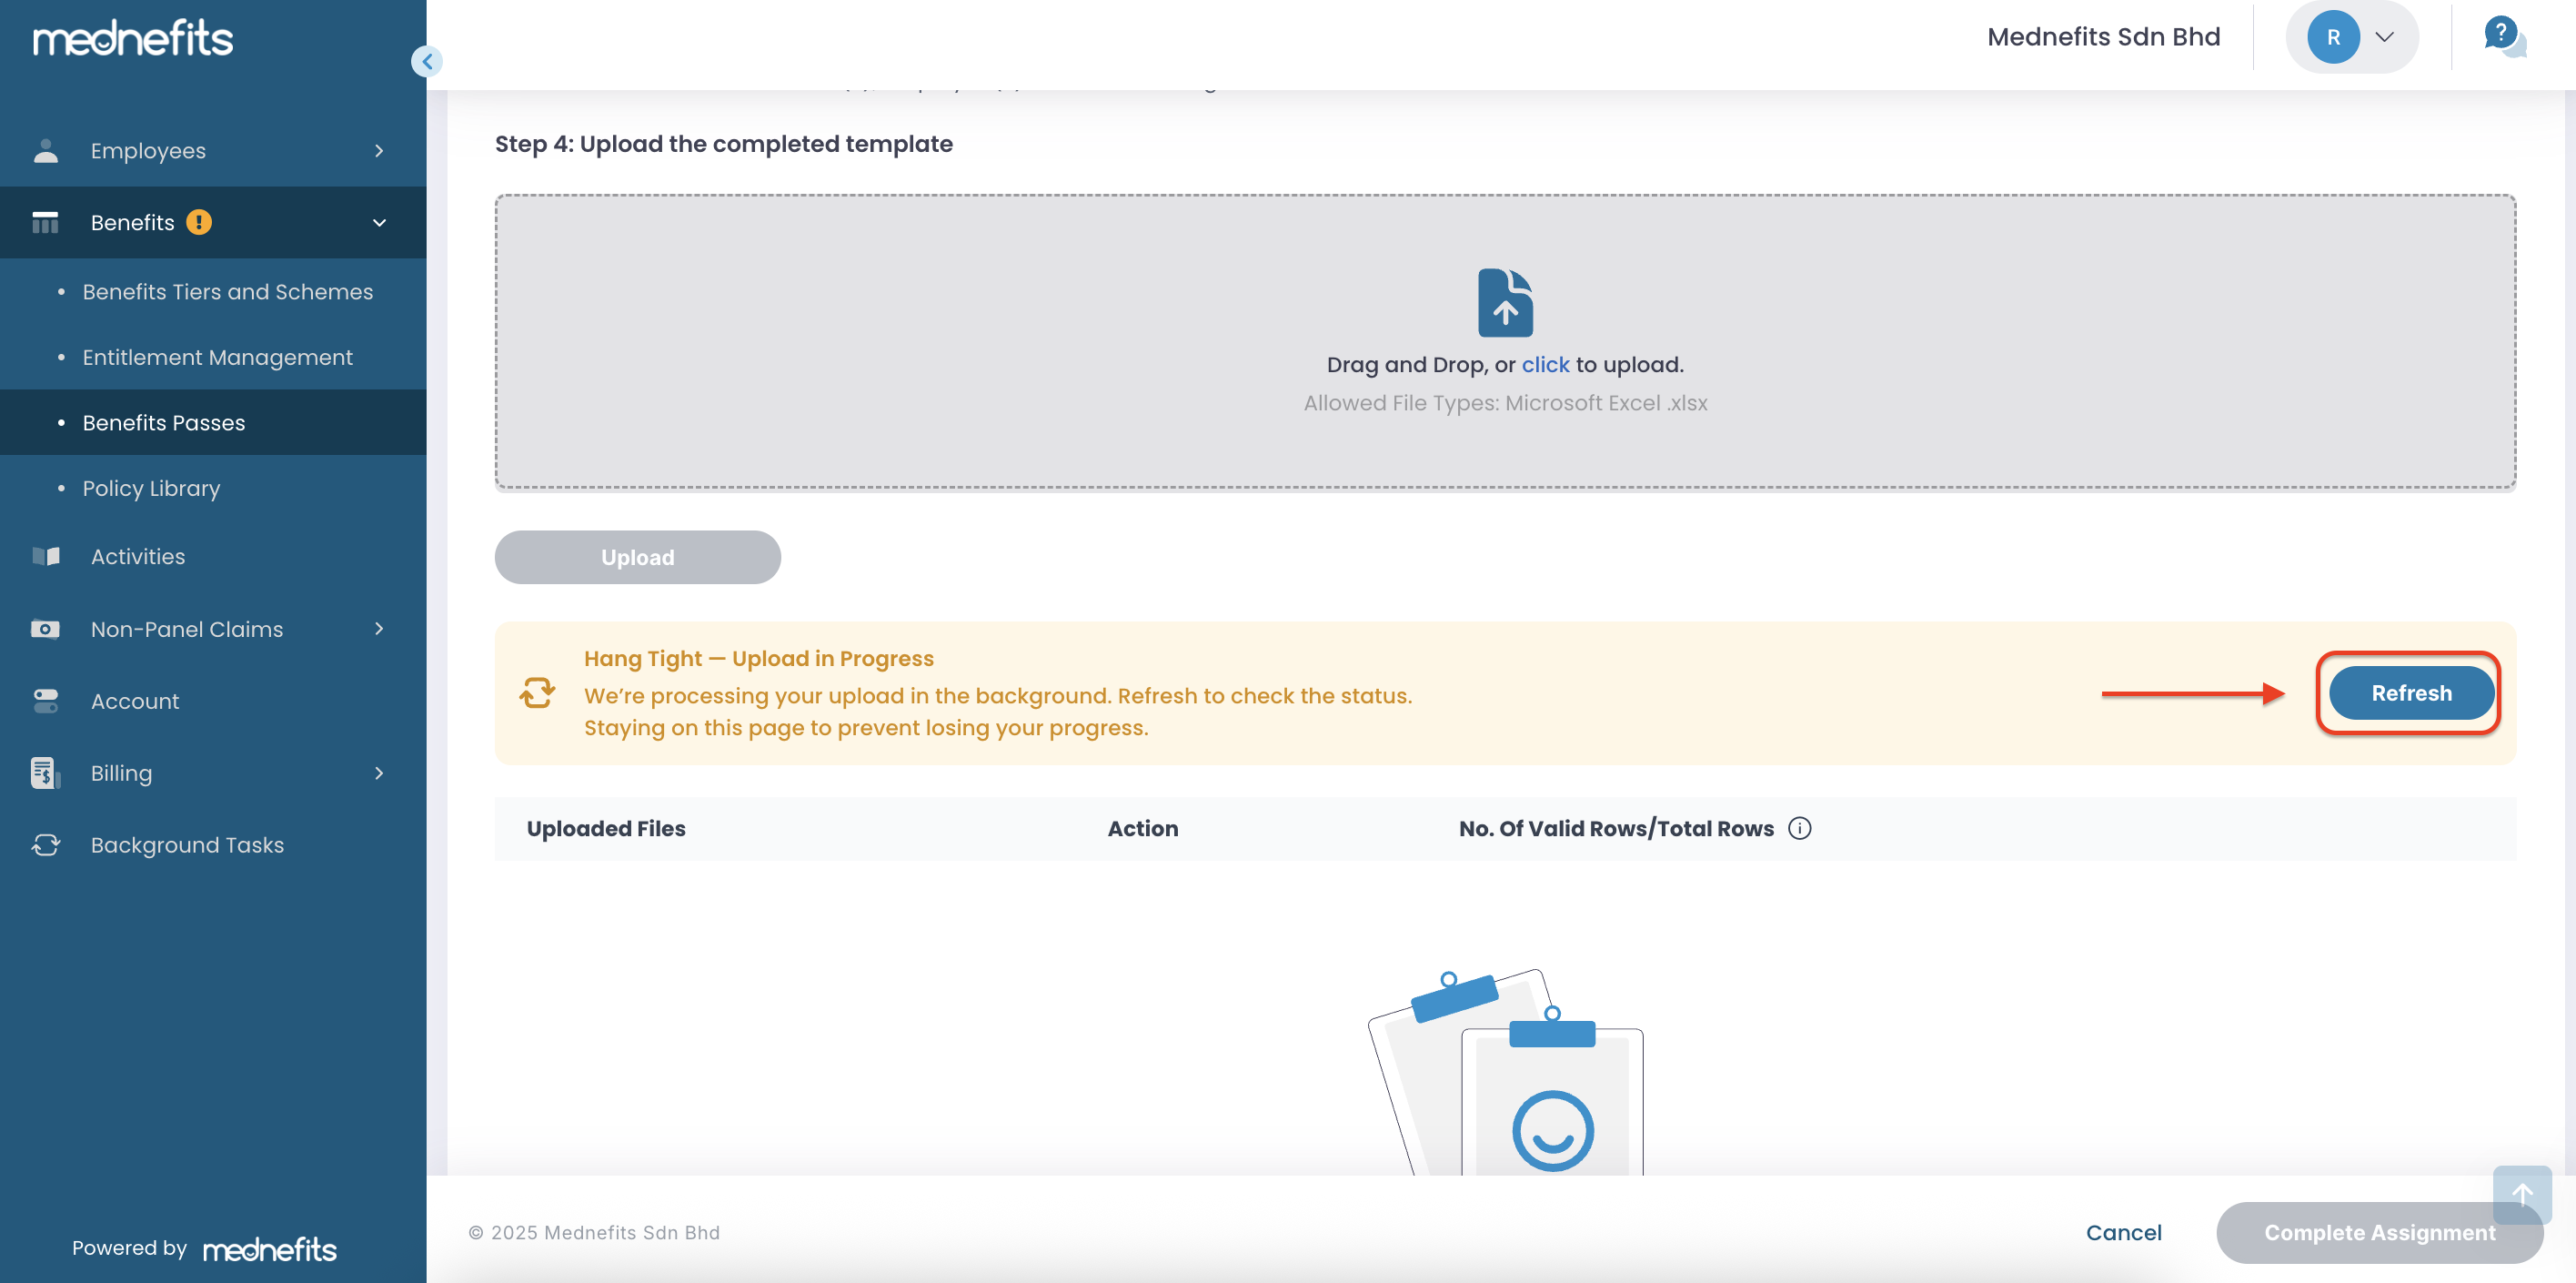Click the file upload icon in drop zone

(x=1505, y=302)
